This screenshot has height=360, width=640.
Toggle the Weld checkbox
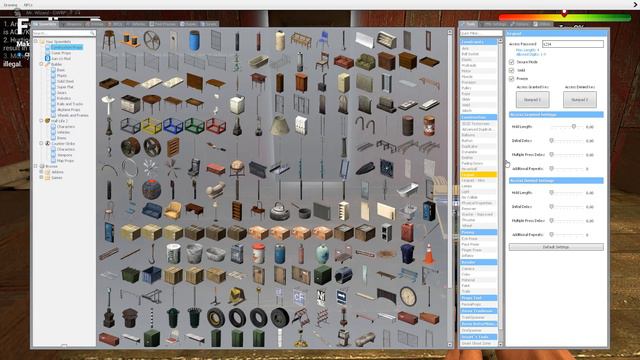click(x=511, y=70)
